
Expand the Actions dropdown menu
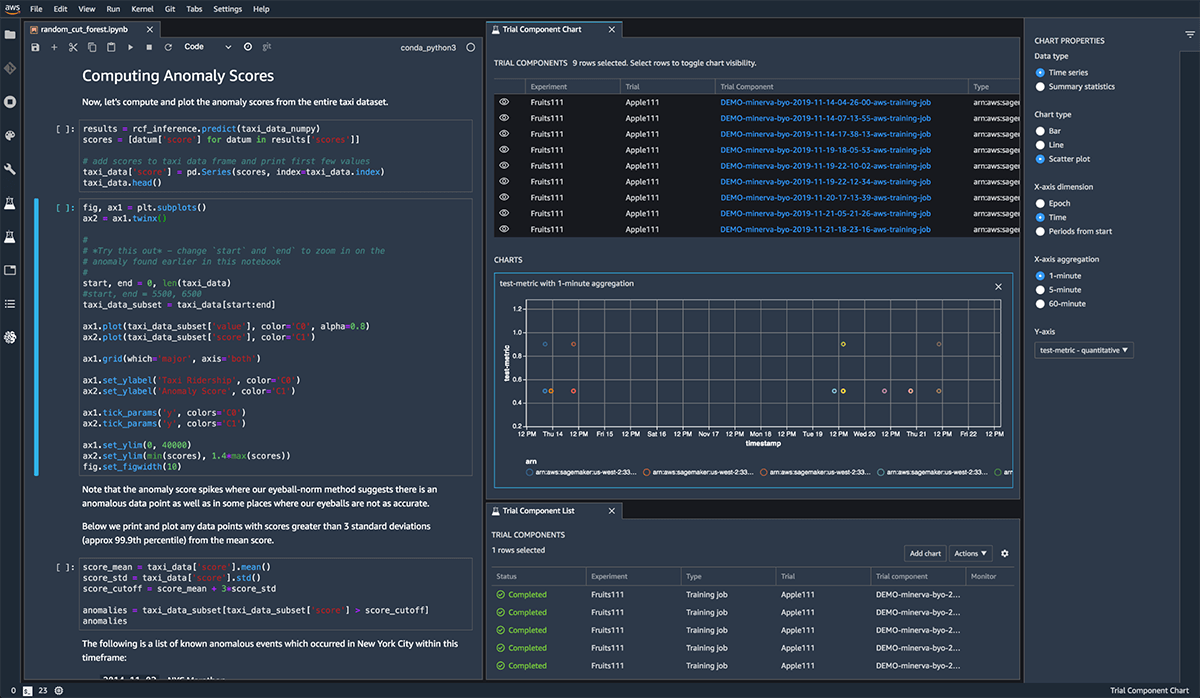tap(970, 553)
